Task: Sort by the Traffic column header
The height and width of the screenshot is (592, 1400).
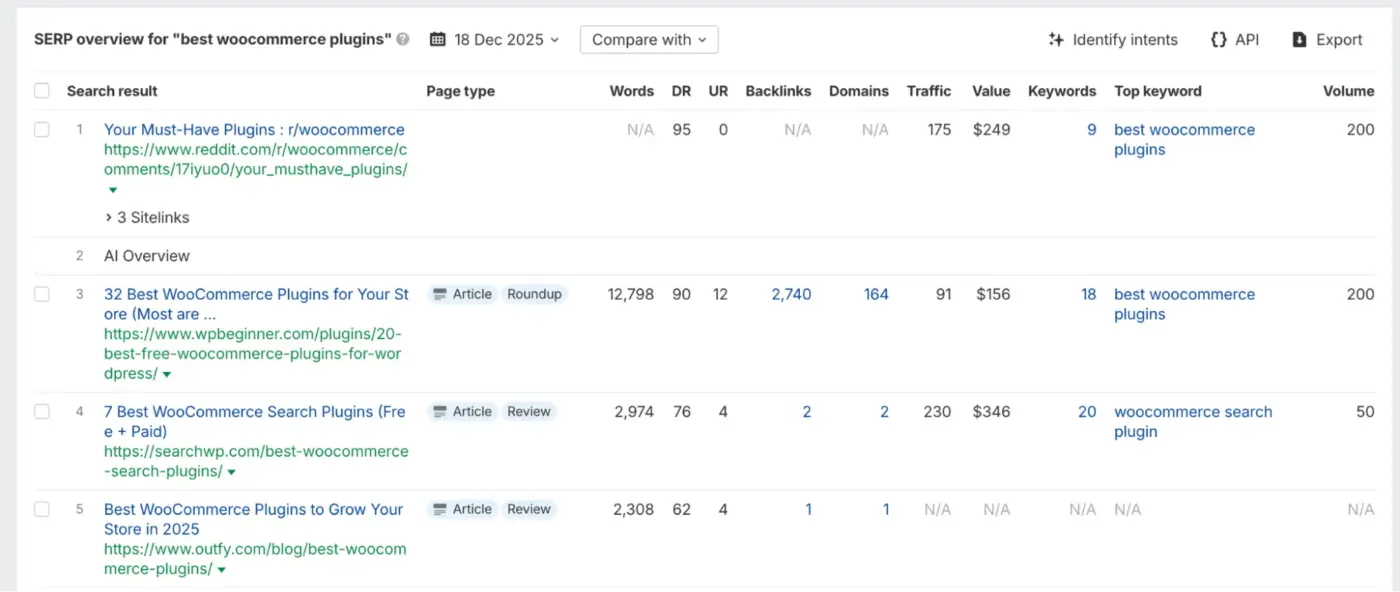Action: click(x=929, y=91)
